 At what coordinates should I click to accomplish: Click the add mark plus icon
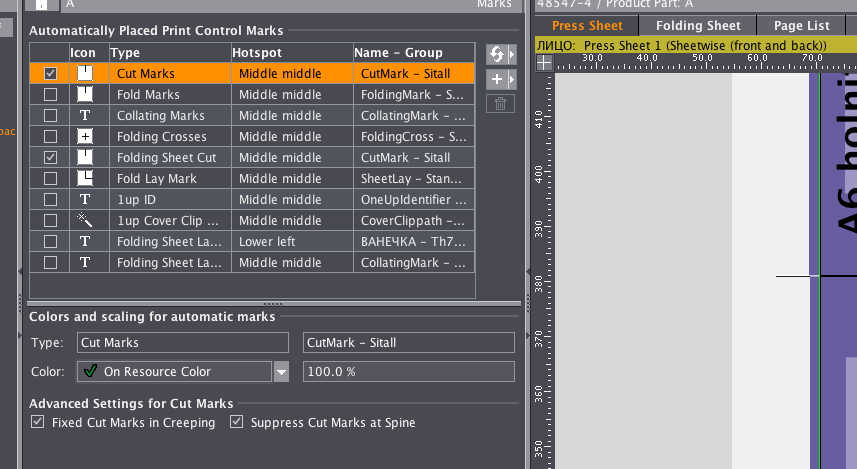tap(497, 78)
